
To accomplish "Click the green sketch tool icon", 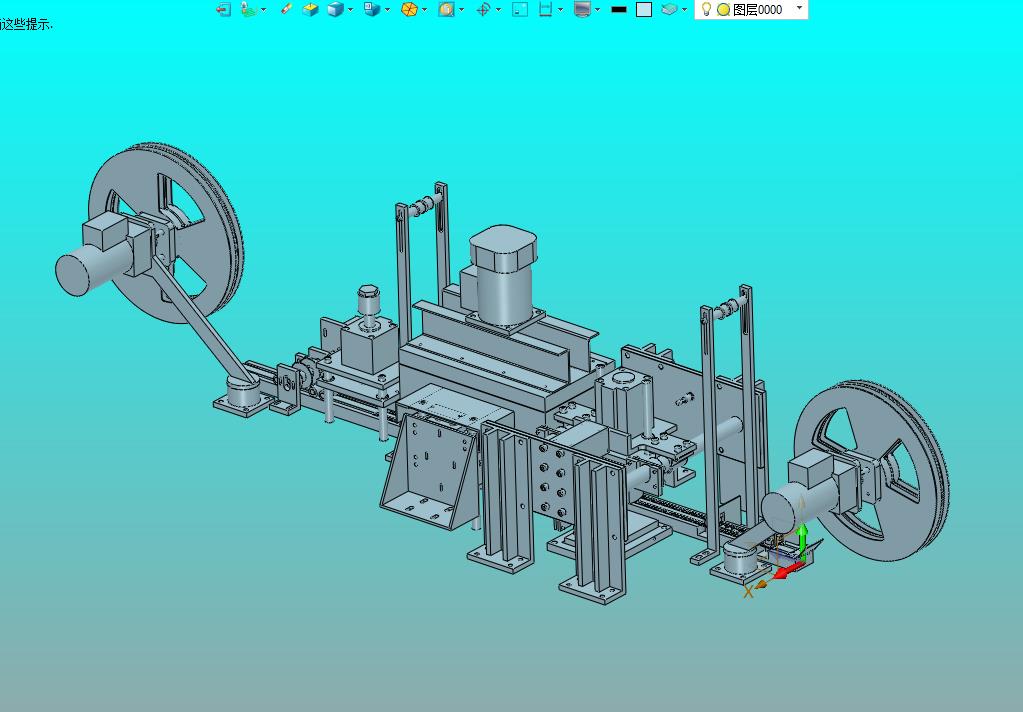I will point(248,9).
